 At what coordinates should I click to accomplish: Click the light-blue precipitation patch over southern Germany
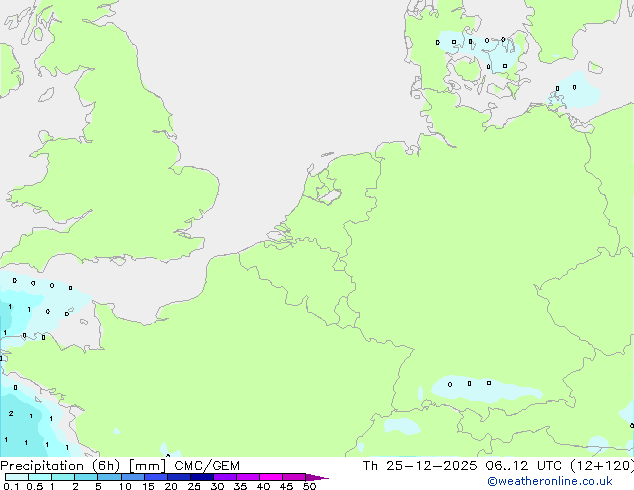click(x=485, y=390)
